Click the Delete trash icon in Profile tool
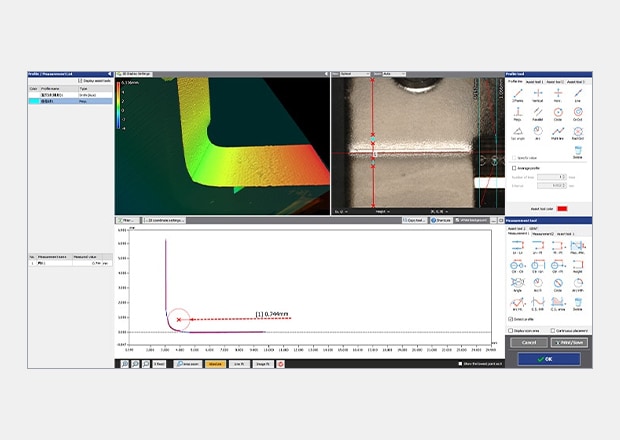This screenshot has width=620, height=440. pos(578,150)
